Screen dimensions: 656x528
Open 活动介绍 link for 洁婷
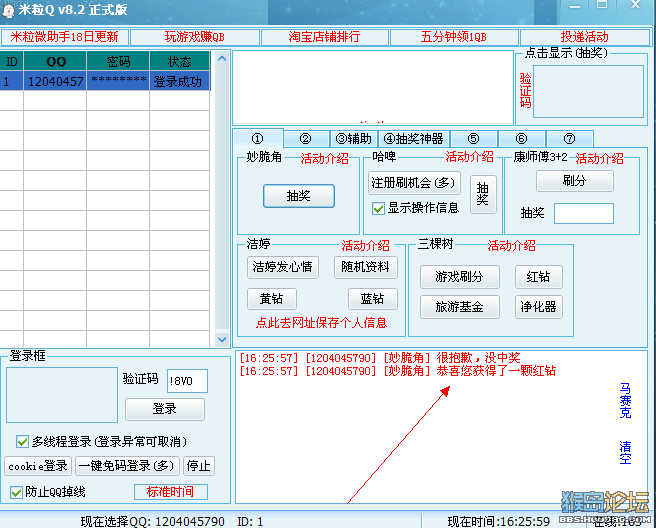365,246
